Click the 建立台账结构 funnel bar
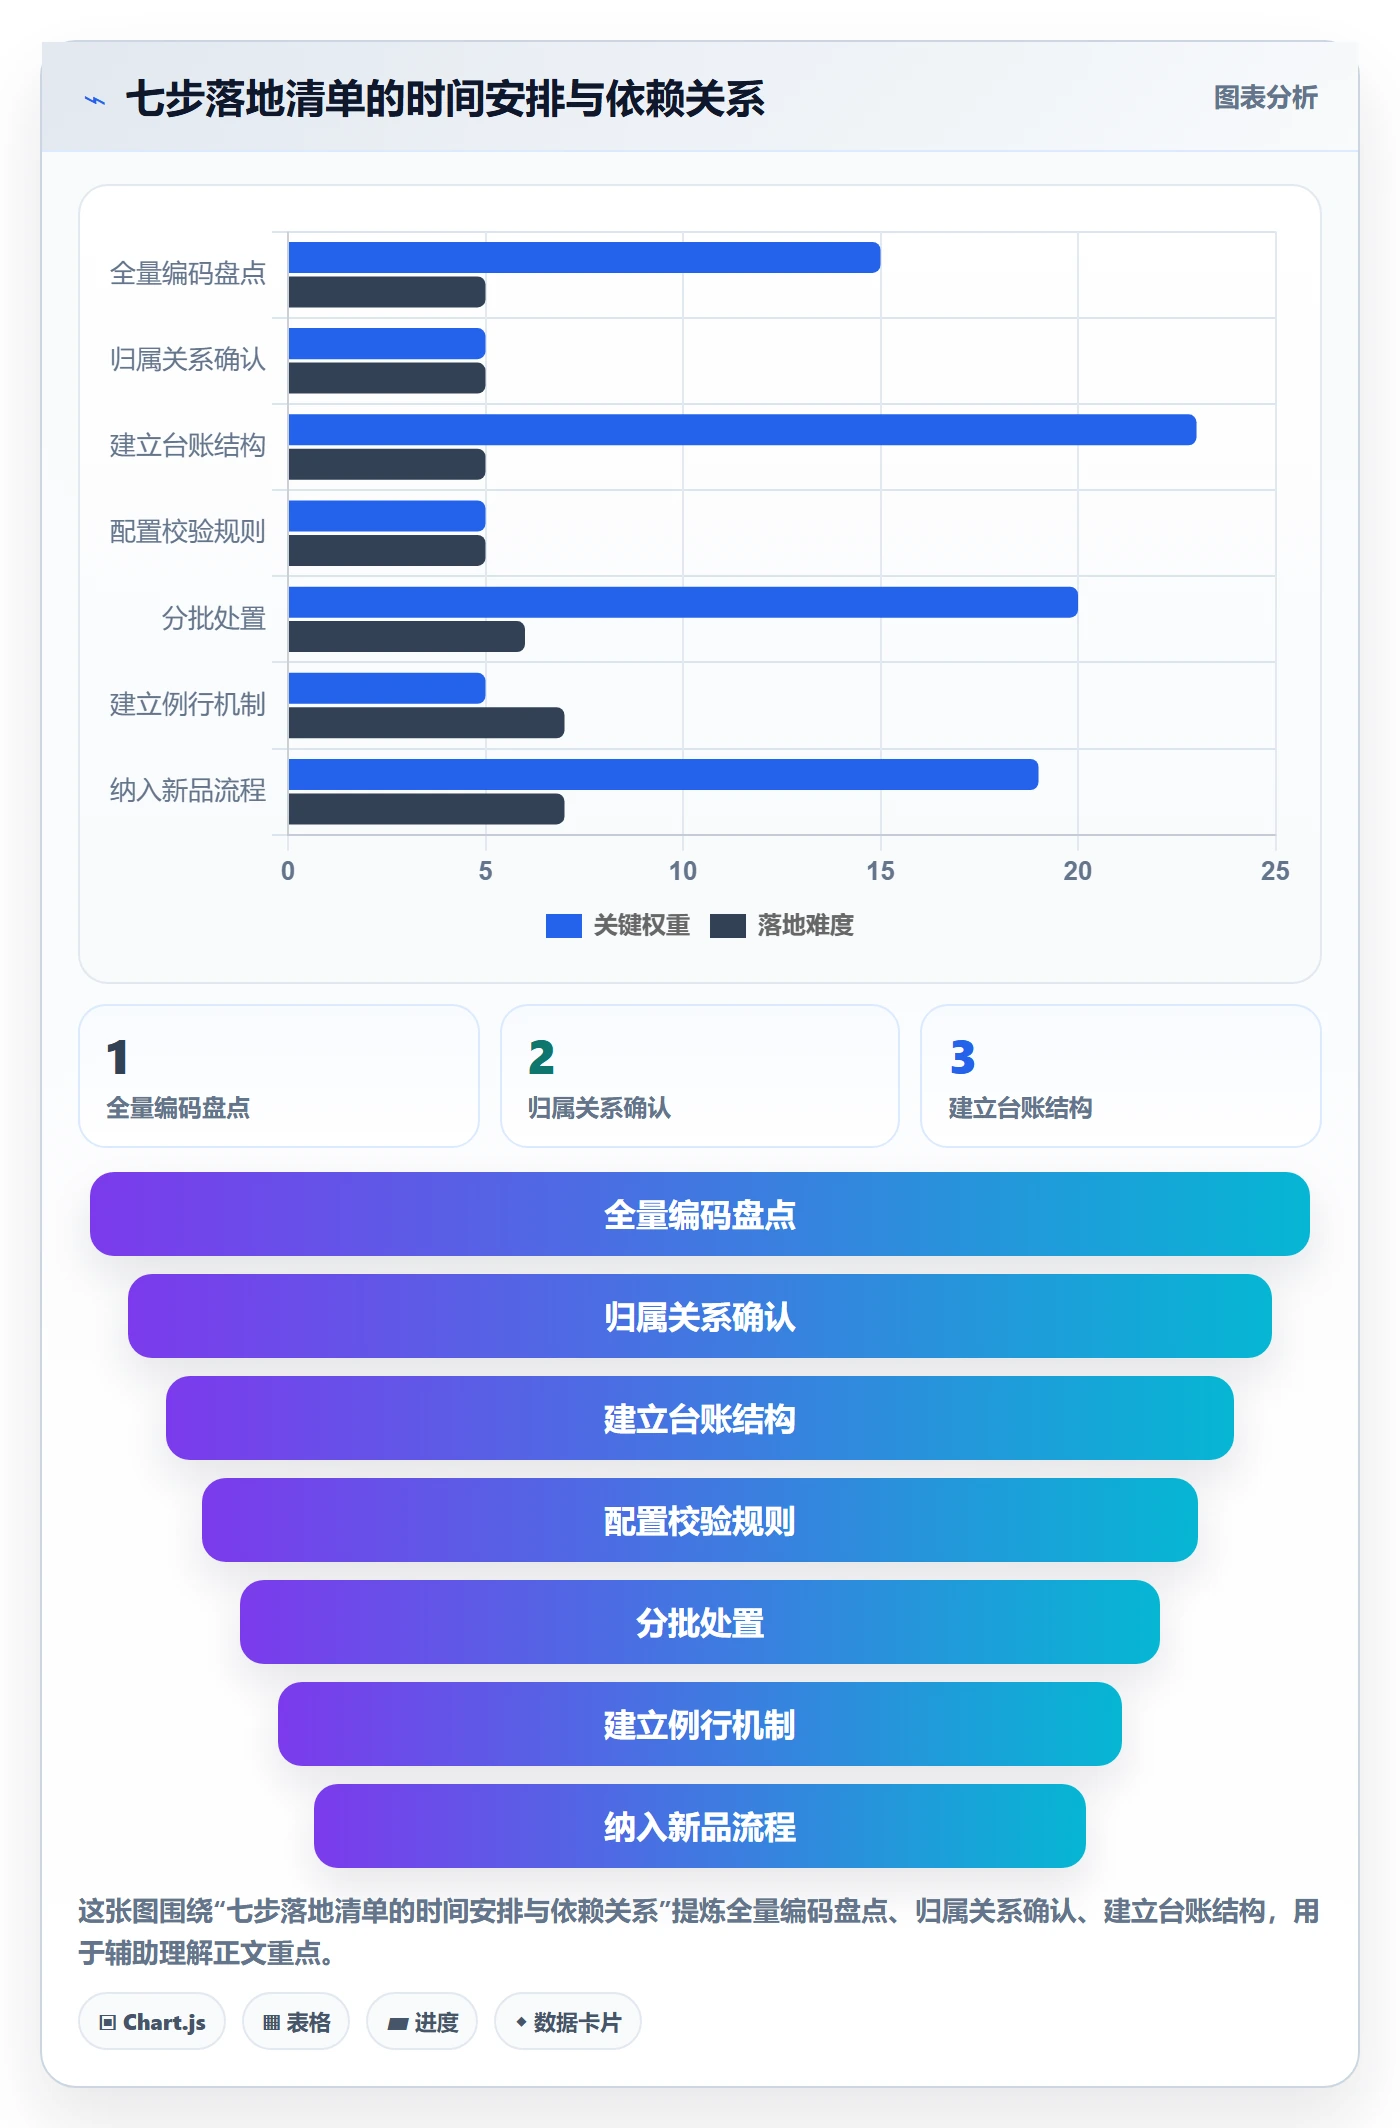1400x2128 pixels. 700,1418
